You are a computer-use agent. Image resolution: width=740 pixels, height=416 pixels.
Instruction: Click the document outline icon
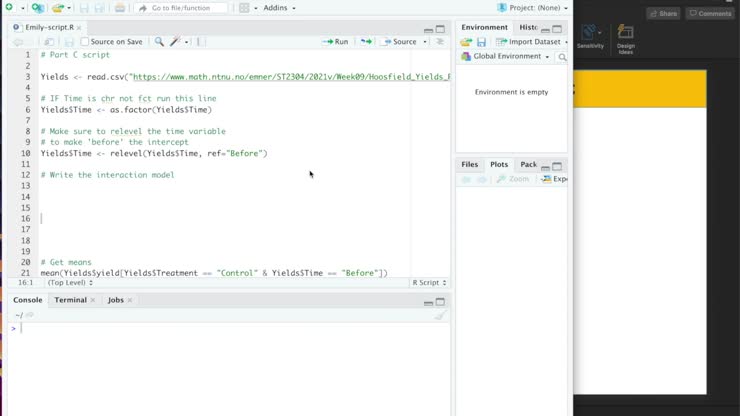440,42
